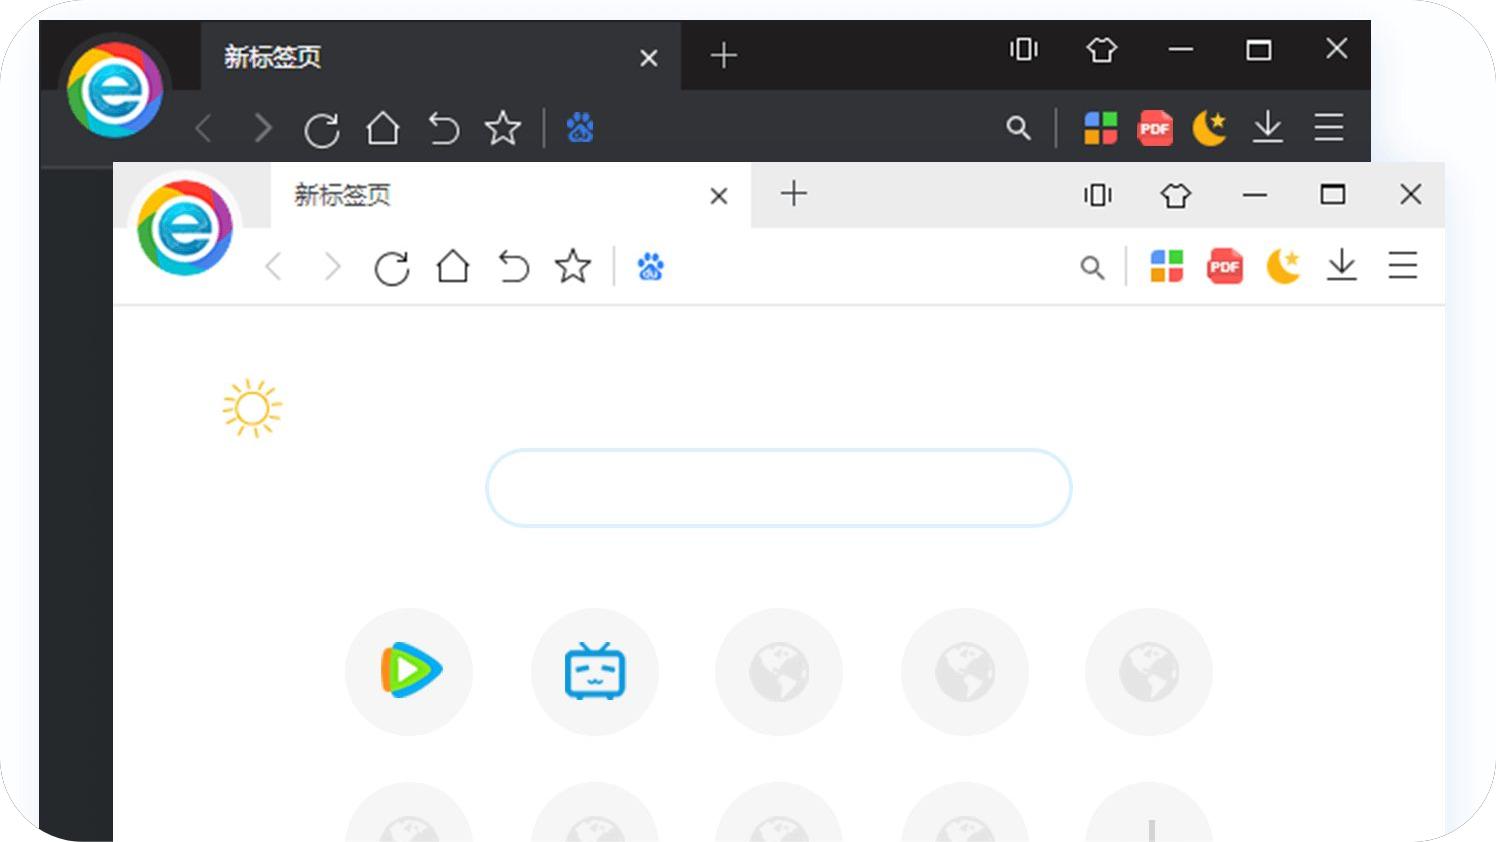The width and height of the screenshot is (1496, 842).
Task: Toggle night mode moon icon in the light window
Action: point(1283,266)
